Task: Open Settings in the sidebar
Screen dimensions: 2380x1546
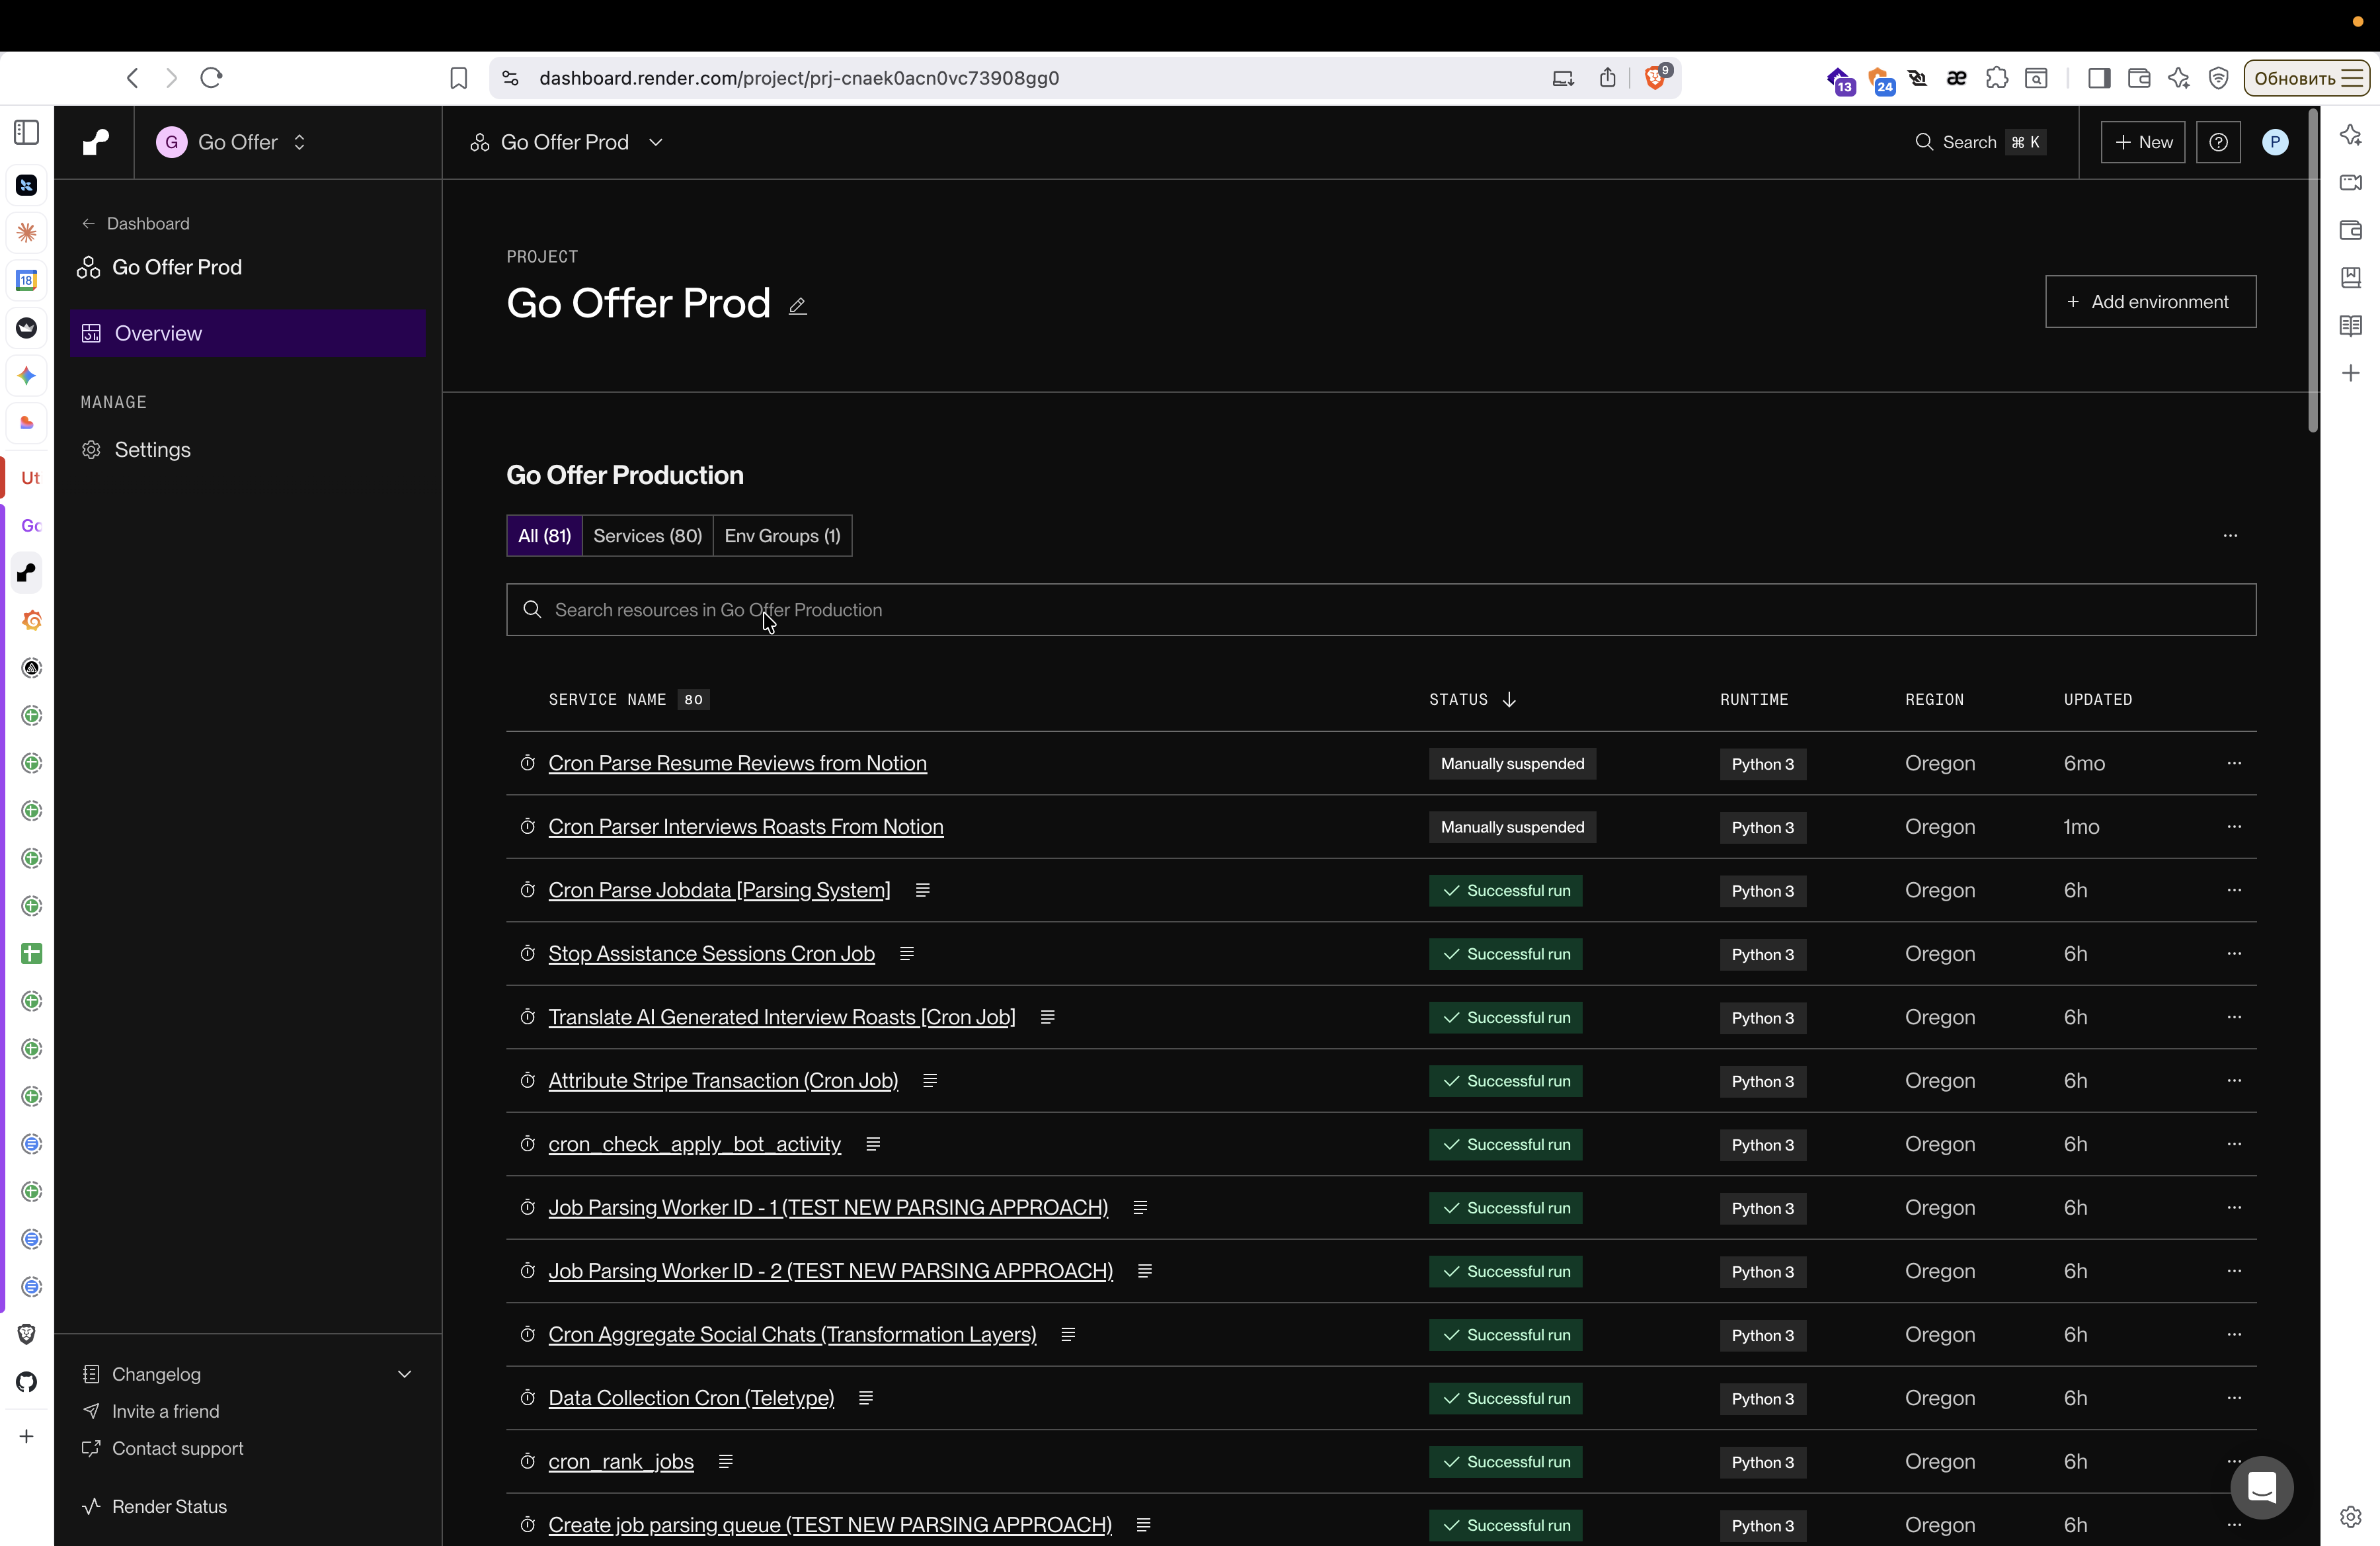Action: pyautogui.click(x=152, y=450)
